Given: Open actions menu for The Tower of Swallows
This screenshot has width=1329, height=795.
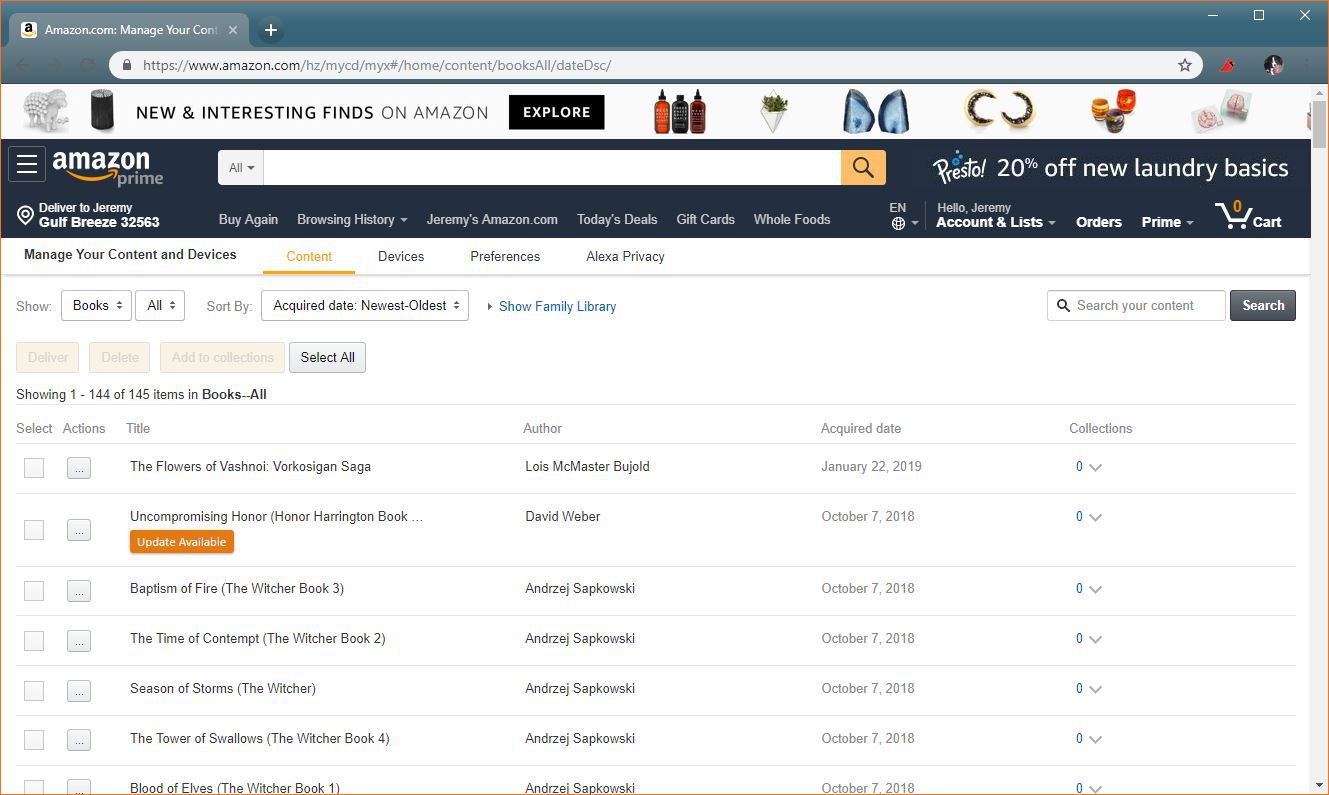Looking at the screenshot, I should click(x=79, y=740).
